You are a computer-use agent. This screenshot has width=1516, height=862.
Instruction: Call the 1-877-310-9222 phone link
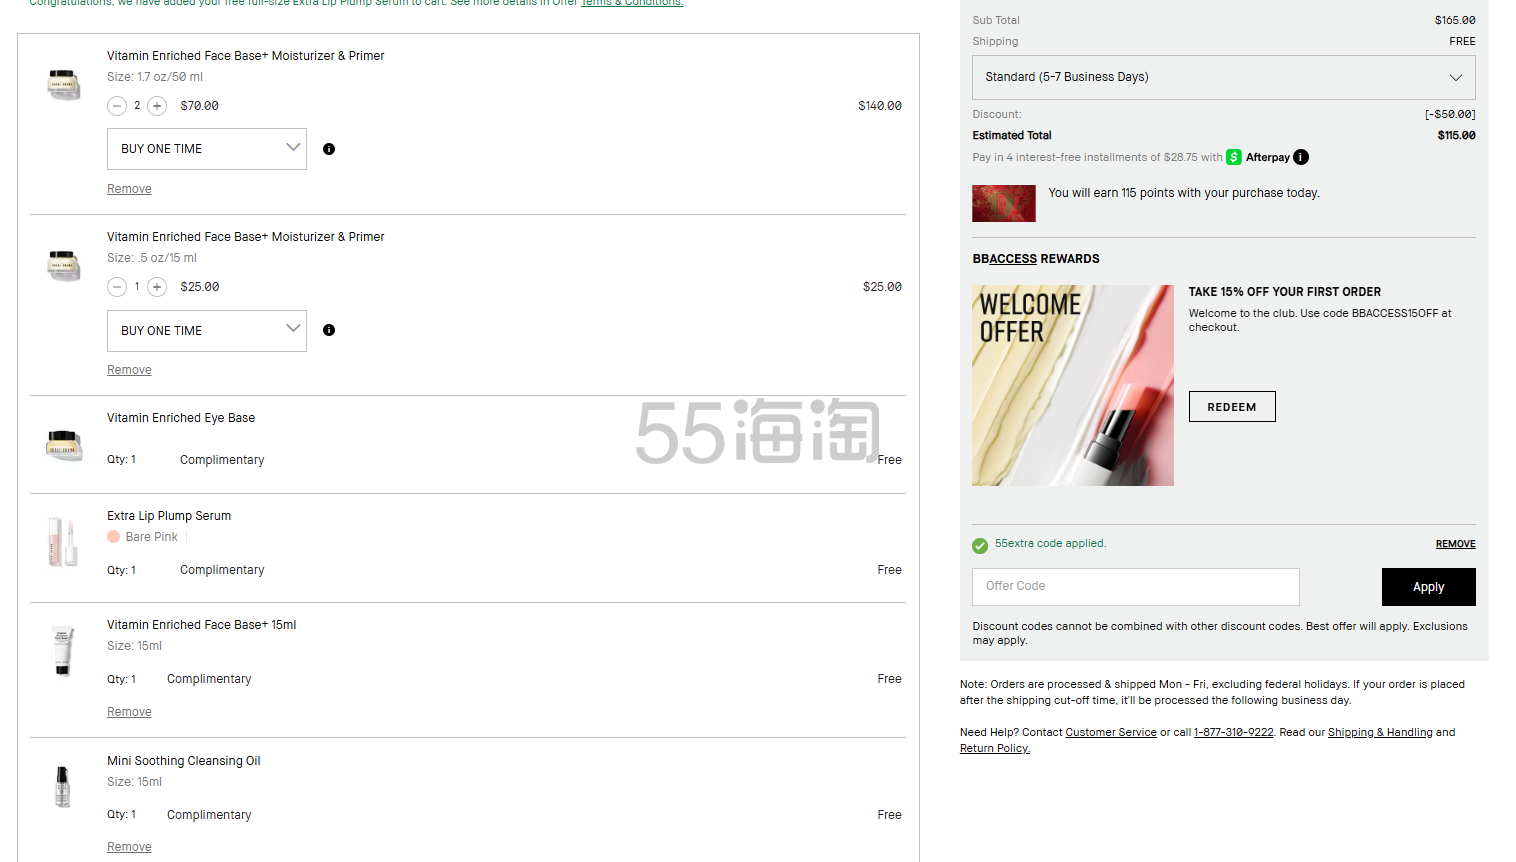point(1234,733)
